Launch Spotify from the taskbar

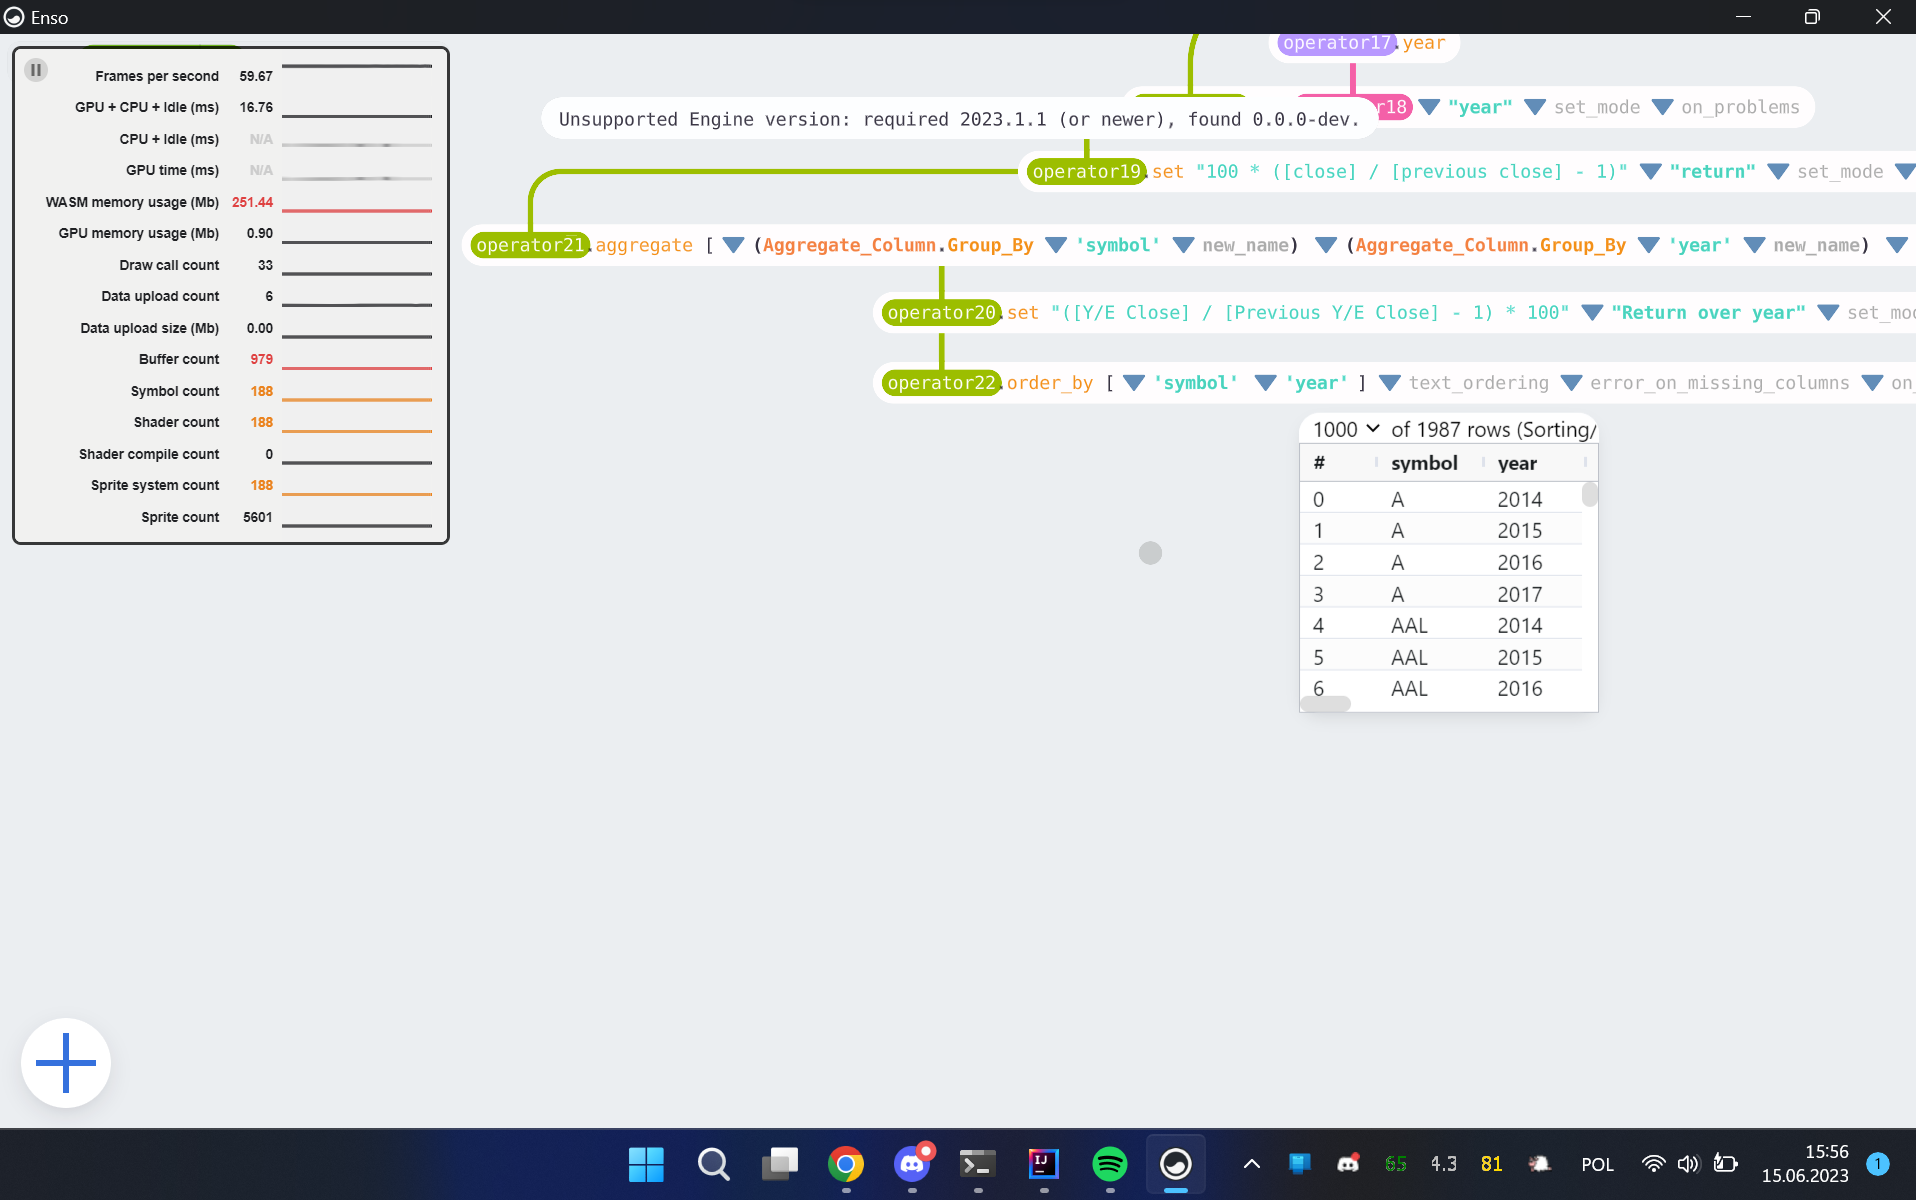[x=1109, y=1164]
